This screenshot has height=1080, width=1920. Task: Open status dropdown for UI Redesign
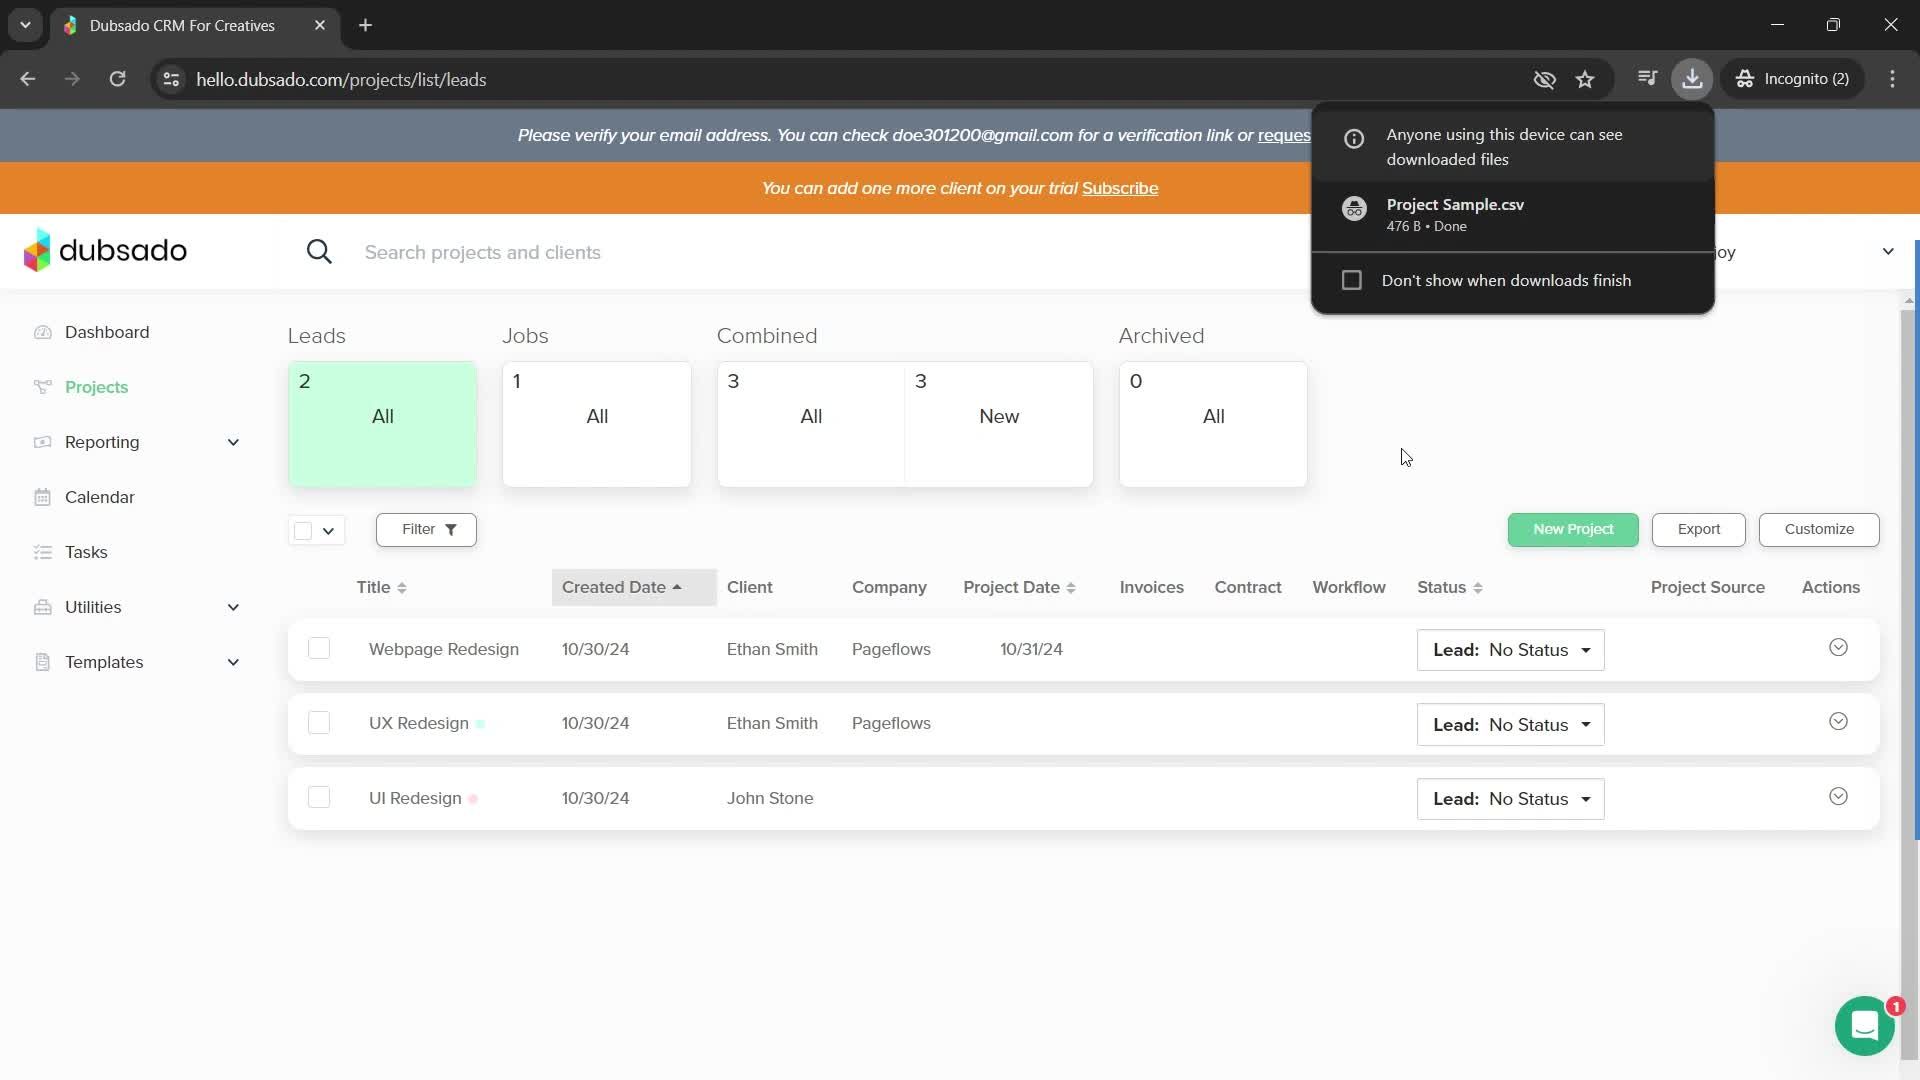(x=1510, y=799)
